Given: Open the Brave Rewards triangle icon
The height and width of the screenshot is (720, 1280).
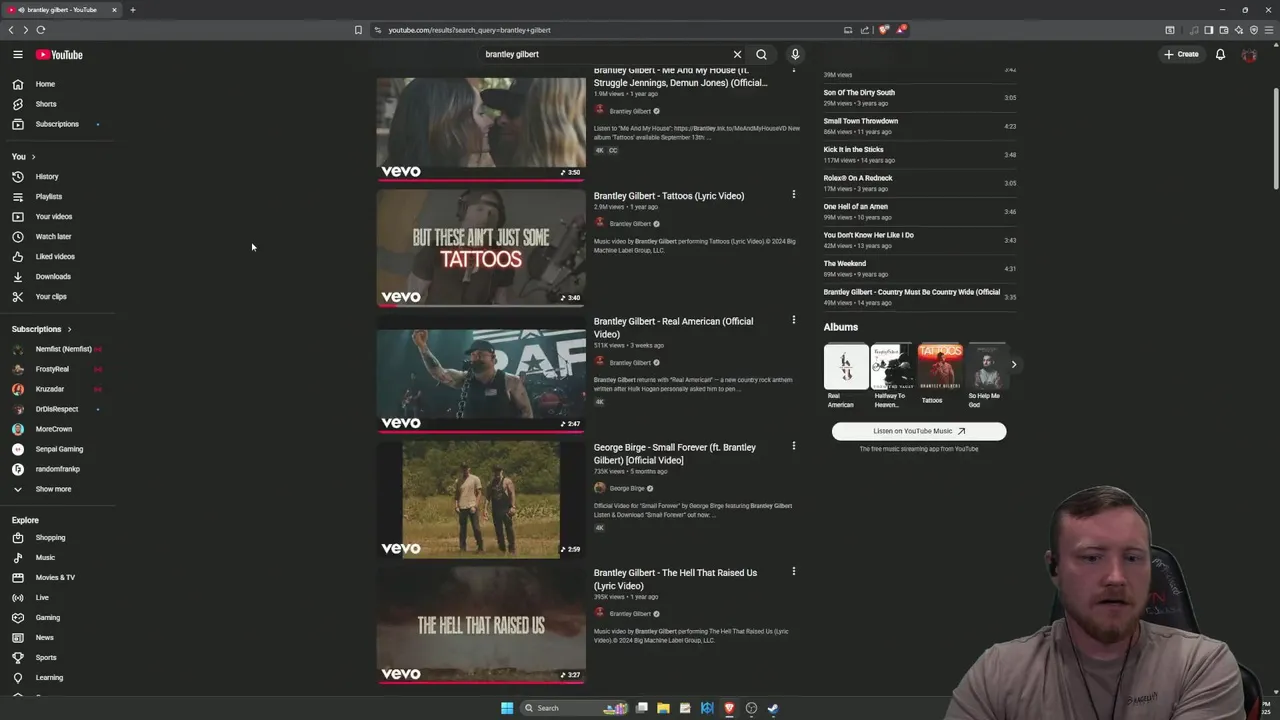Looking at the screenshot, I should pyautogui.click(x=900, y=30).
